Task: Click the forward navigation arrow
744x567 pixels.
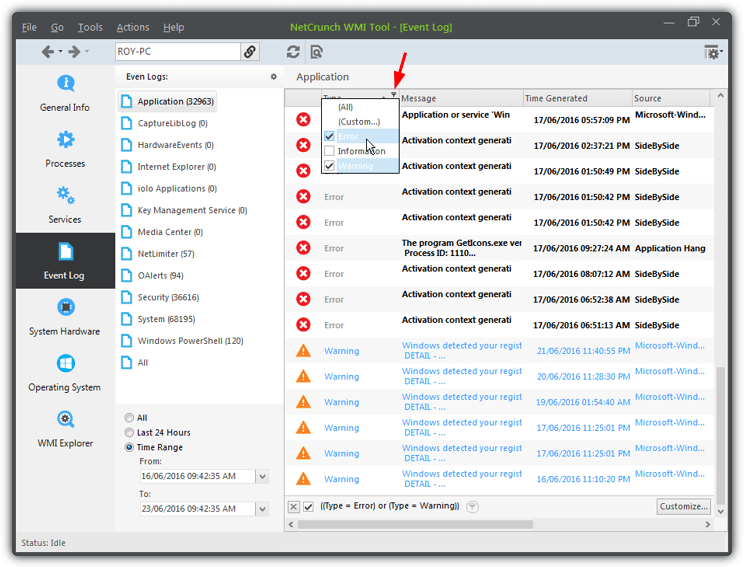Action: click(x=74, y=51)
